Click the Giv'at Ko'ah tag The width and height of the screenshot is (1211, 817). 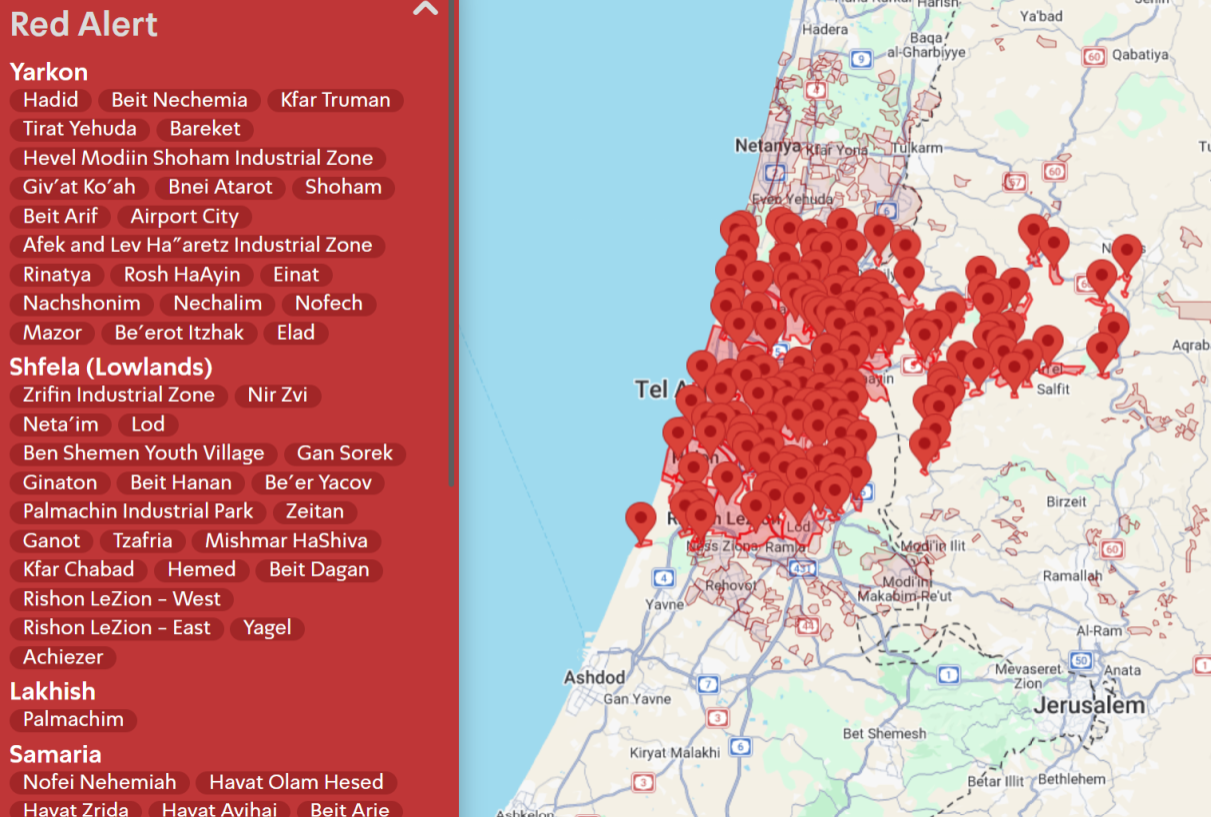[79, 187]
